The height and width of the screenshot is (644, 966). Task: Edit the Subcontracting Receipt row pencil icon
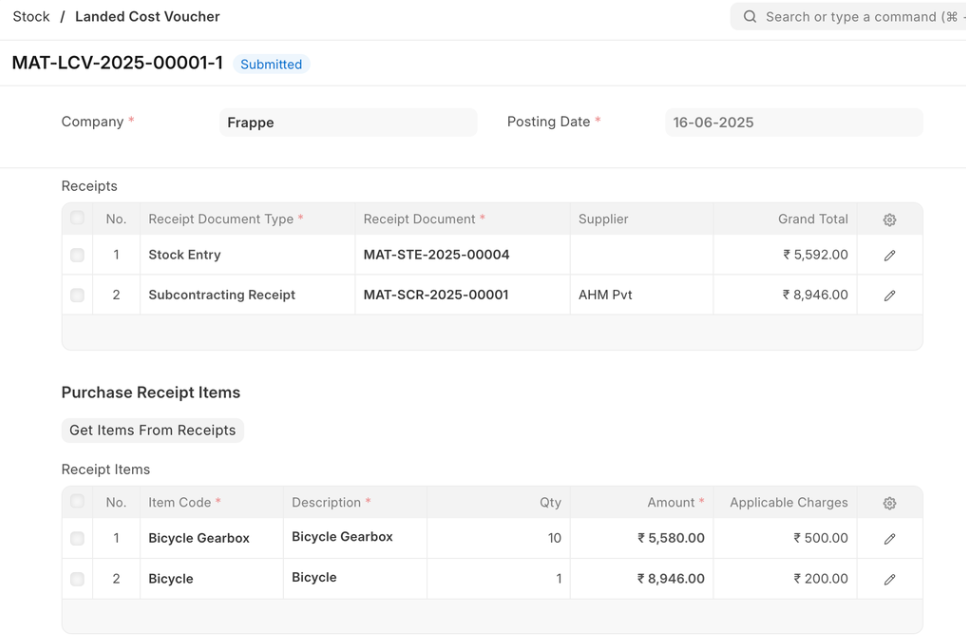(889, 295)
